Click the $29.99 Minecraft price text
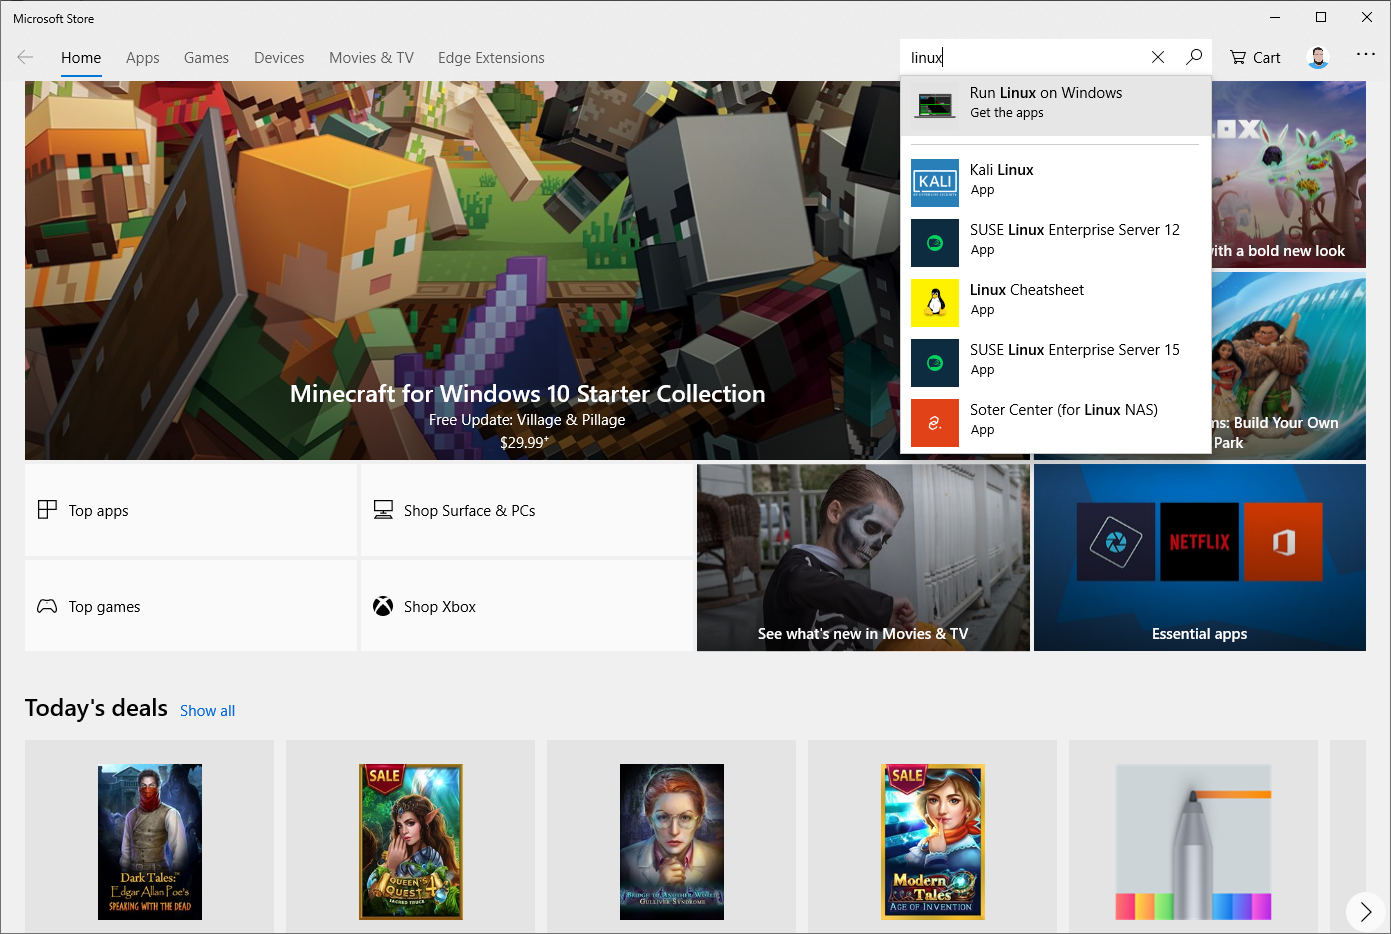Viewport: 1391px width, 934px height. click(524, 442)
